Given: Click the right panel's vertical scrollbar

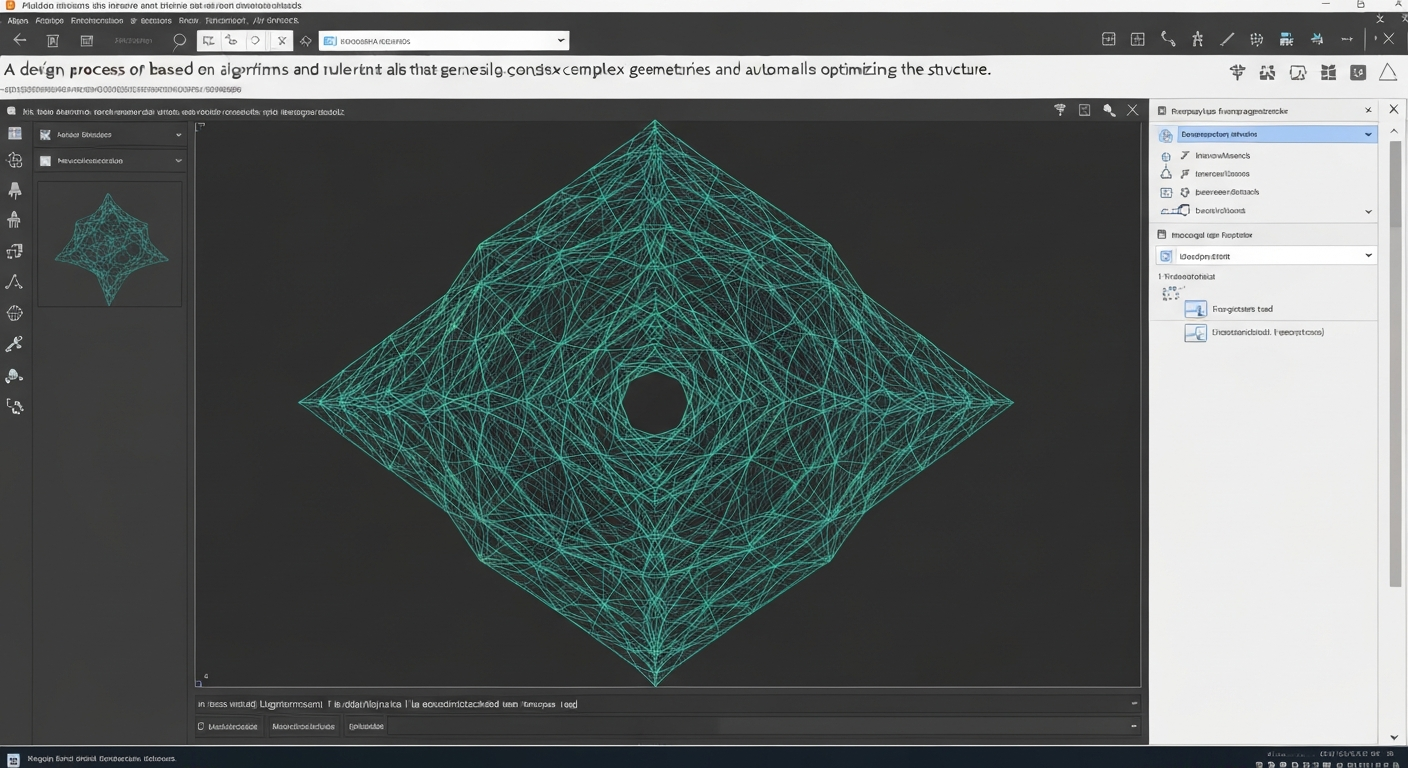Looking at the screenshot, I should click(1395, 363).
